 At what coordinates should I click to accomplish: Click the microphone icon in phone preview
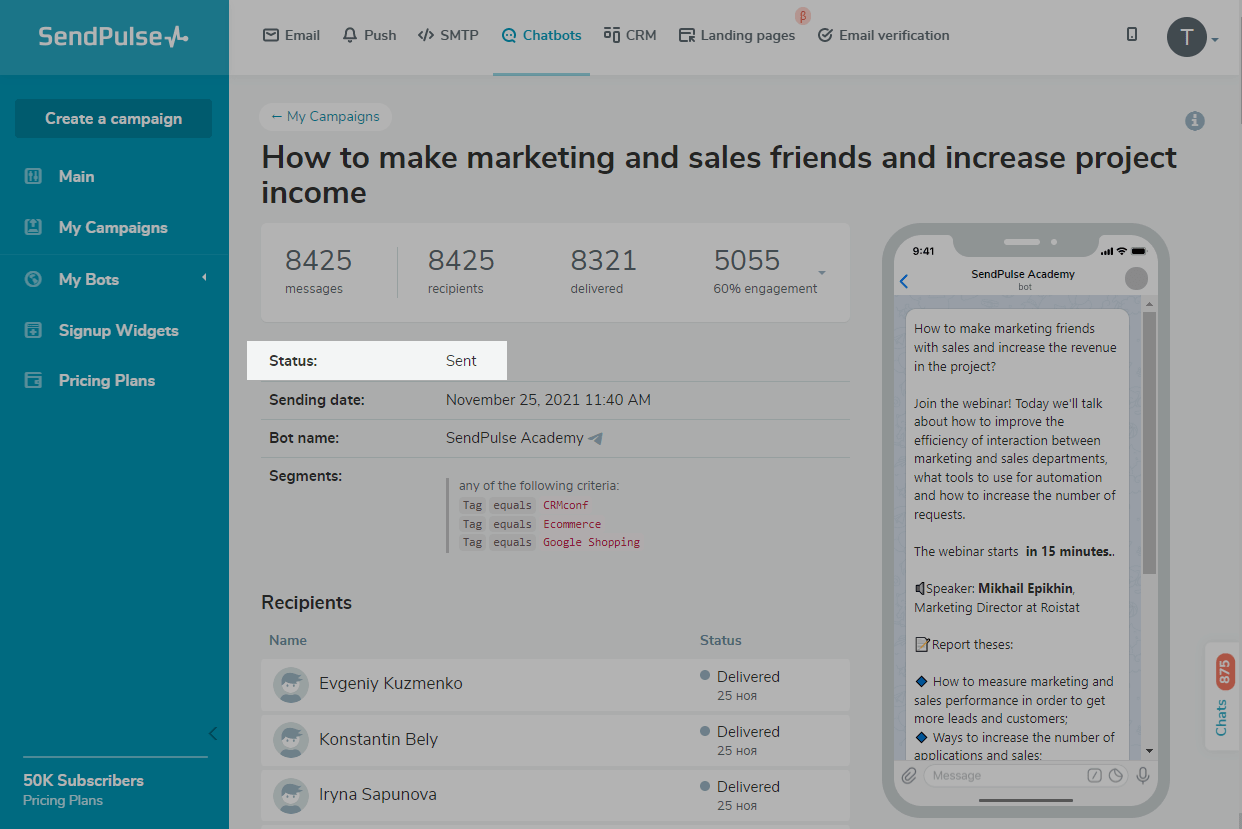click(1142, 775)
